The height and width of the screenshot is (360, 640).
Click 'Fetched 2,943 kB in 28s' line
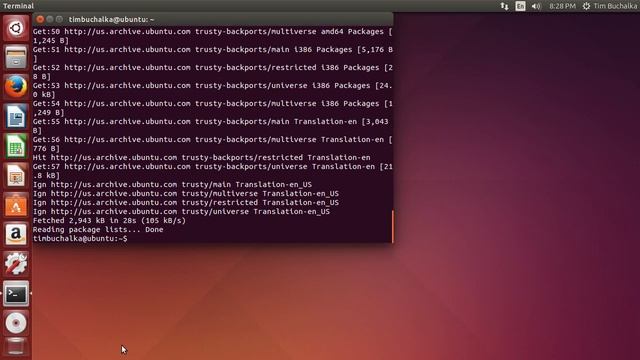[109, 220]
